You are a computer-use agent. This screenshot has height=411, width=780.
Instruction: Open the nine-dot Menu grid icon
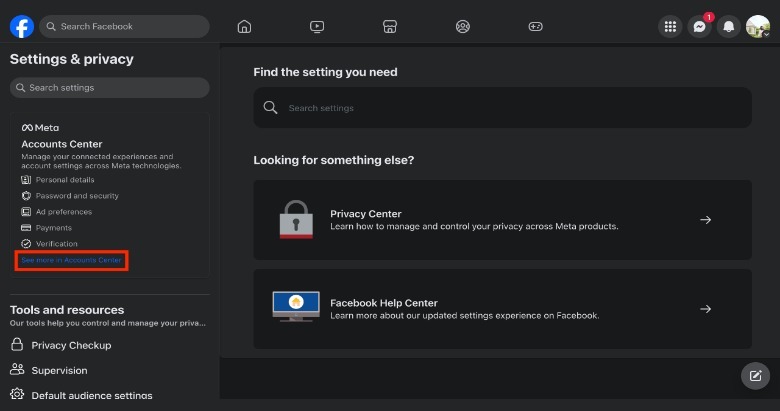(x=670, y=27)
